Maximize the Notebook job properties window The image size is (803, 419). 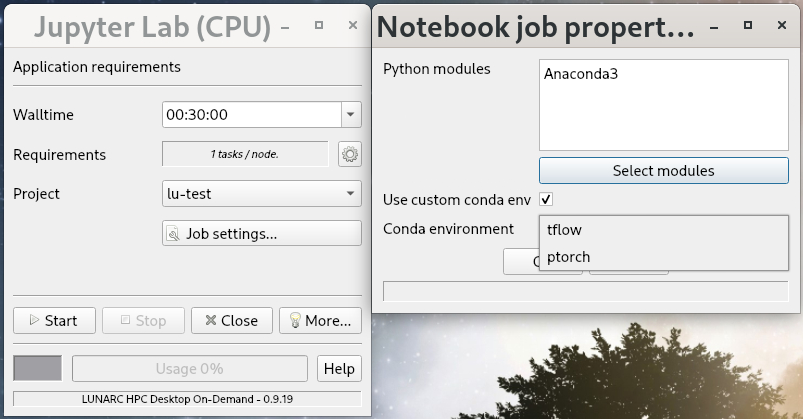point(748,25)
